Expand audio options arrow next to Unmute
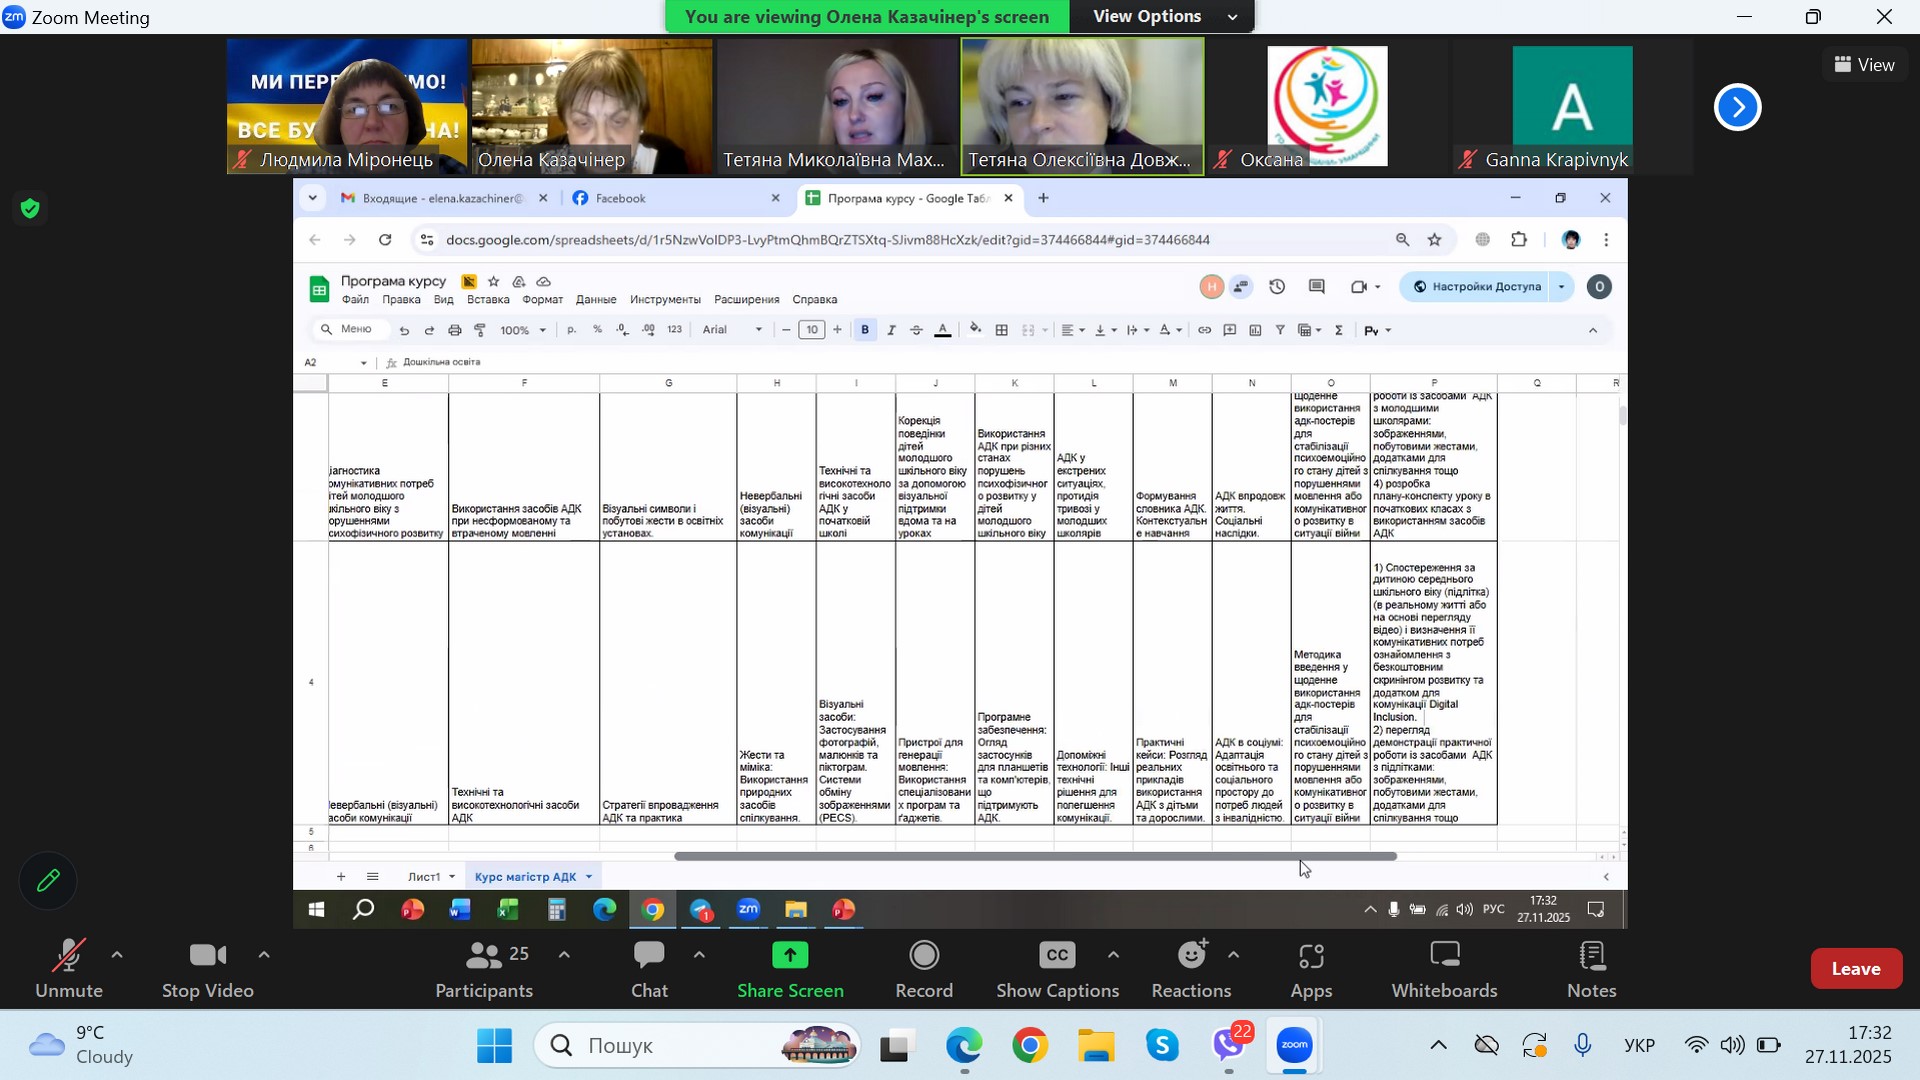 click(117, 956)
